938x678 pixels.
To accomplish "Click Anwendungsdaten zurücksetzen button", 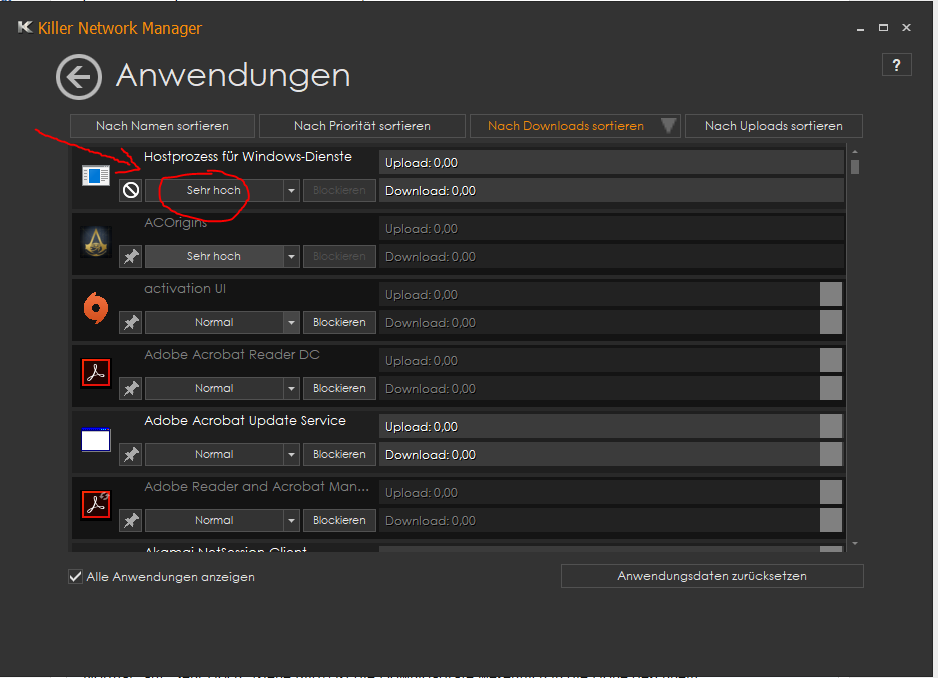I will pyautogui.click(x=712, y=576).
